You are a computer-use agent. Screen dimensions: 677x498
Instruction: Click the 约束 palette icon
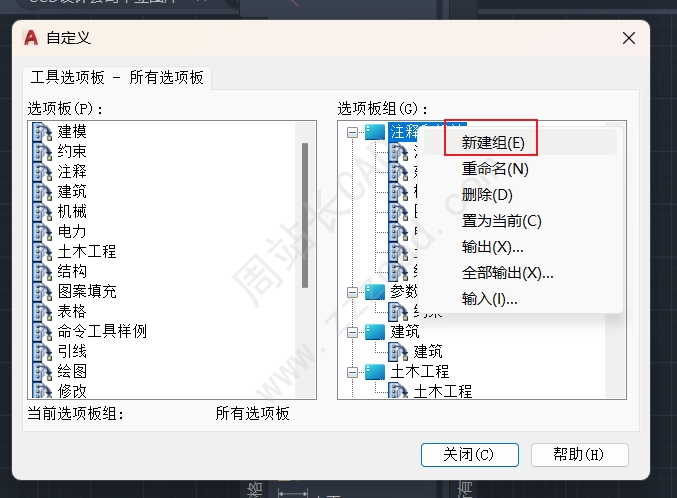pos(42,151)
